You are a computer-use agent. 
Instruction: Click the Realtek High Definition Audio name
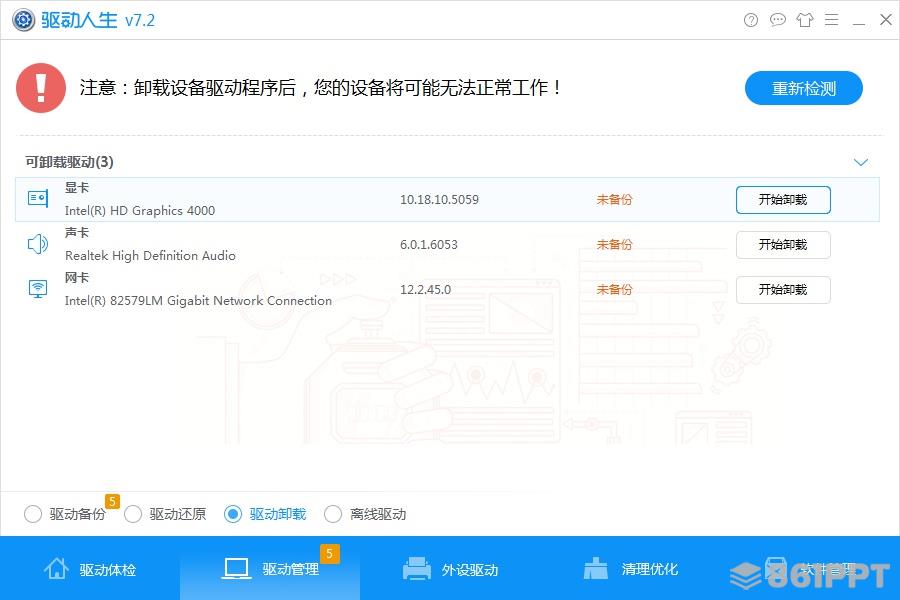pos(150,256)
